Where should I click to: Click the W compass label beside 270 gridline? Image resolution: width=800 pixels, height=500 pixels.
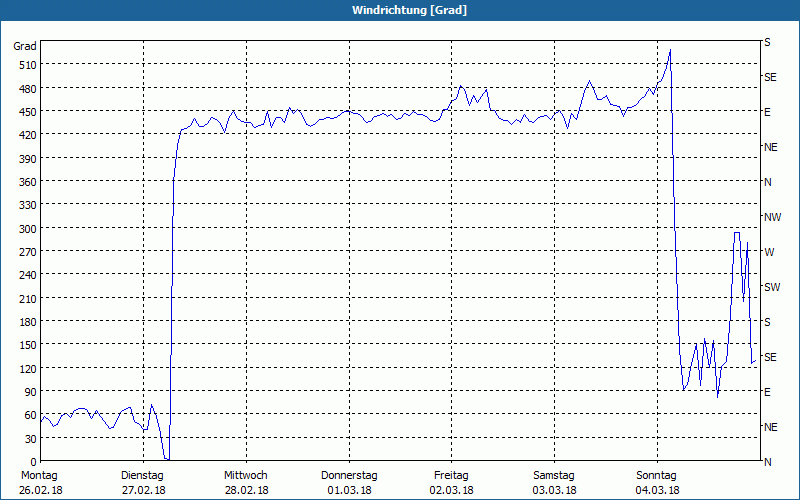[769, 252]
